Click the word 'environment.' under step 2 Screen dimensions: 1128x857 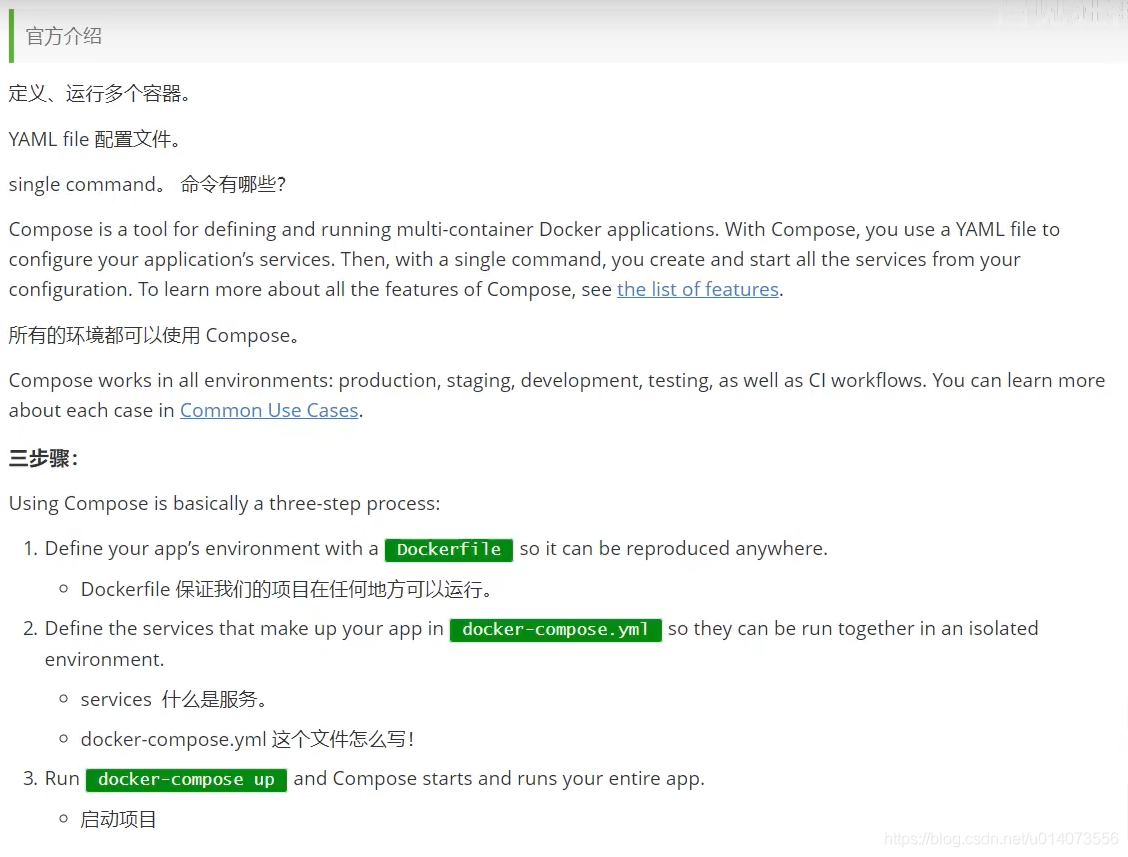click(104, 659)
